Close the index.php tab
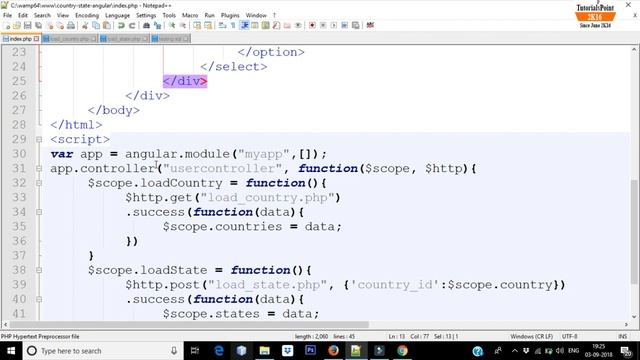 [36, 39]
